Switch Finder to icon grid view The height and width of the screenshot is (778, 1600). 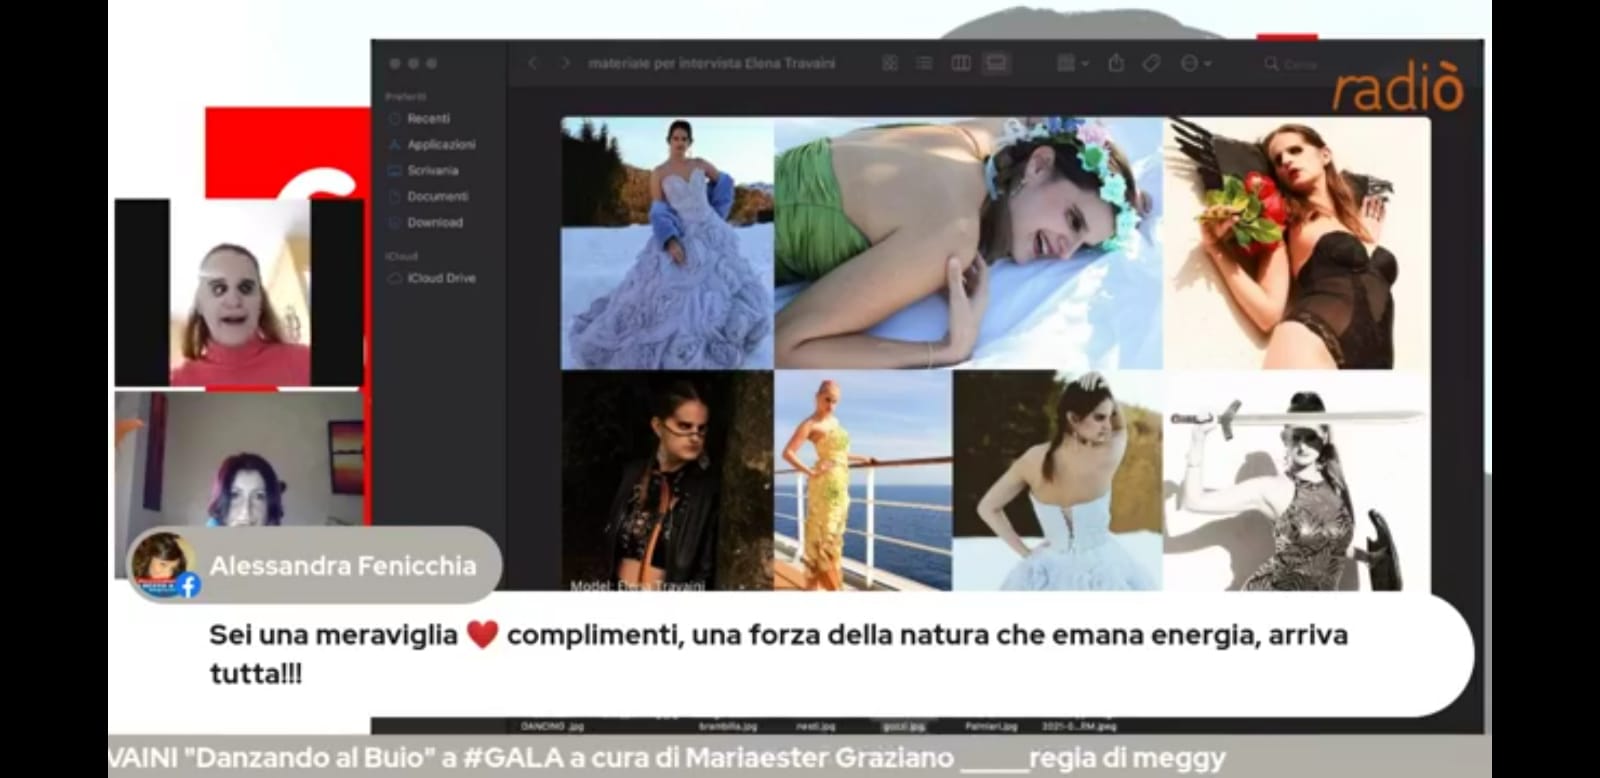(x=890, y=63)
